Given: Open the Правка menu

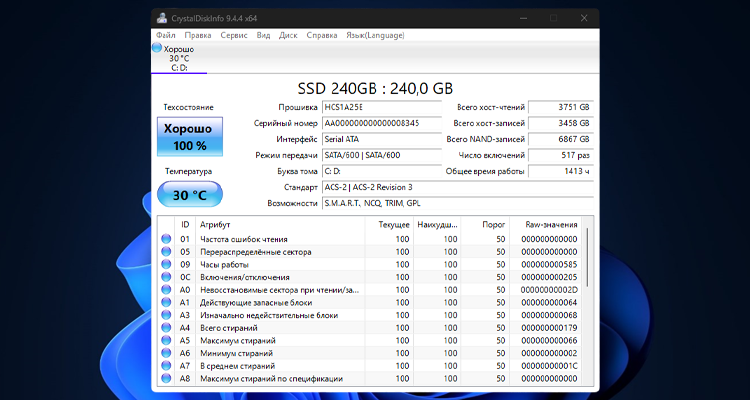Looking at the screenshot, I should [198, 35].
